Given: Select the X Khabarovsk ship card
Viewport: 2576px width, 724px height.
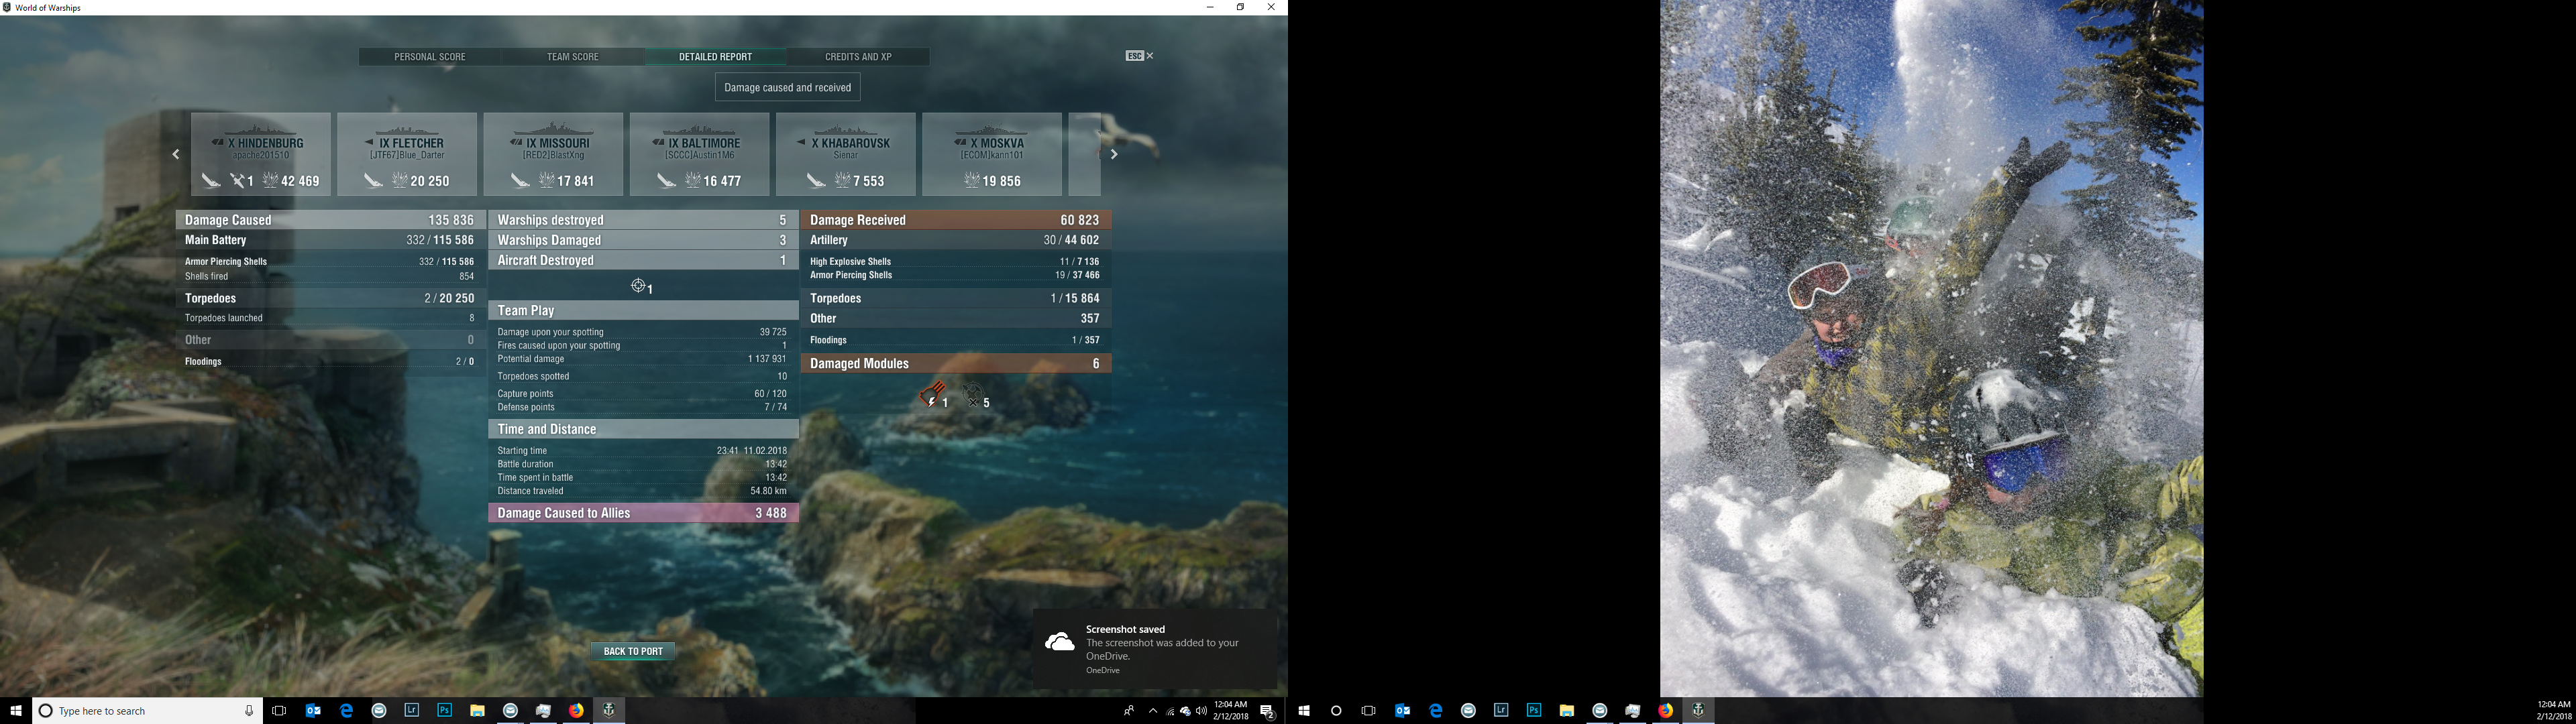Looking at the screenshot, I should coord(845,154).
